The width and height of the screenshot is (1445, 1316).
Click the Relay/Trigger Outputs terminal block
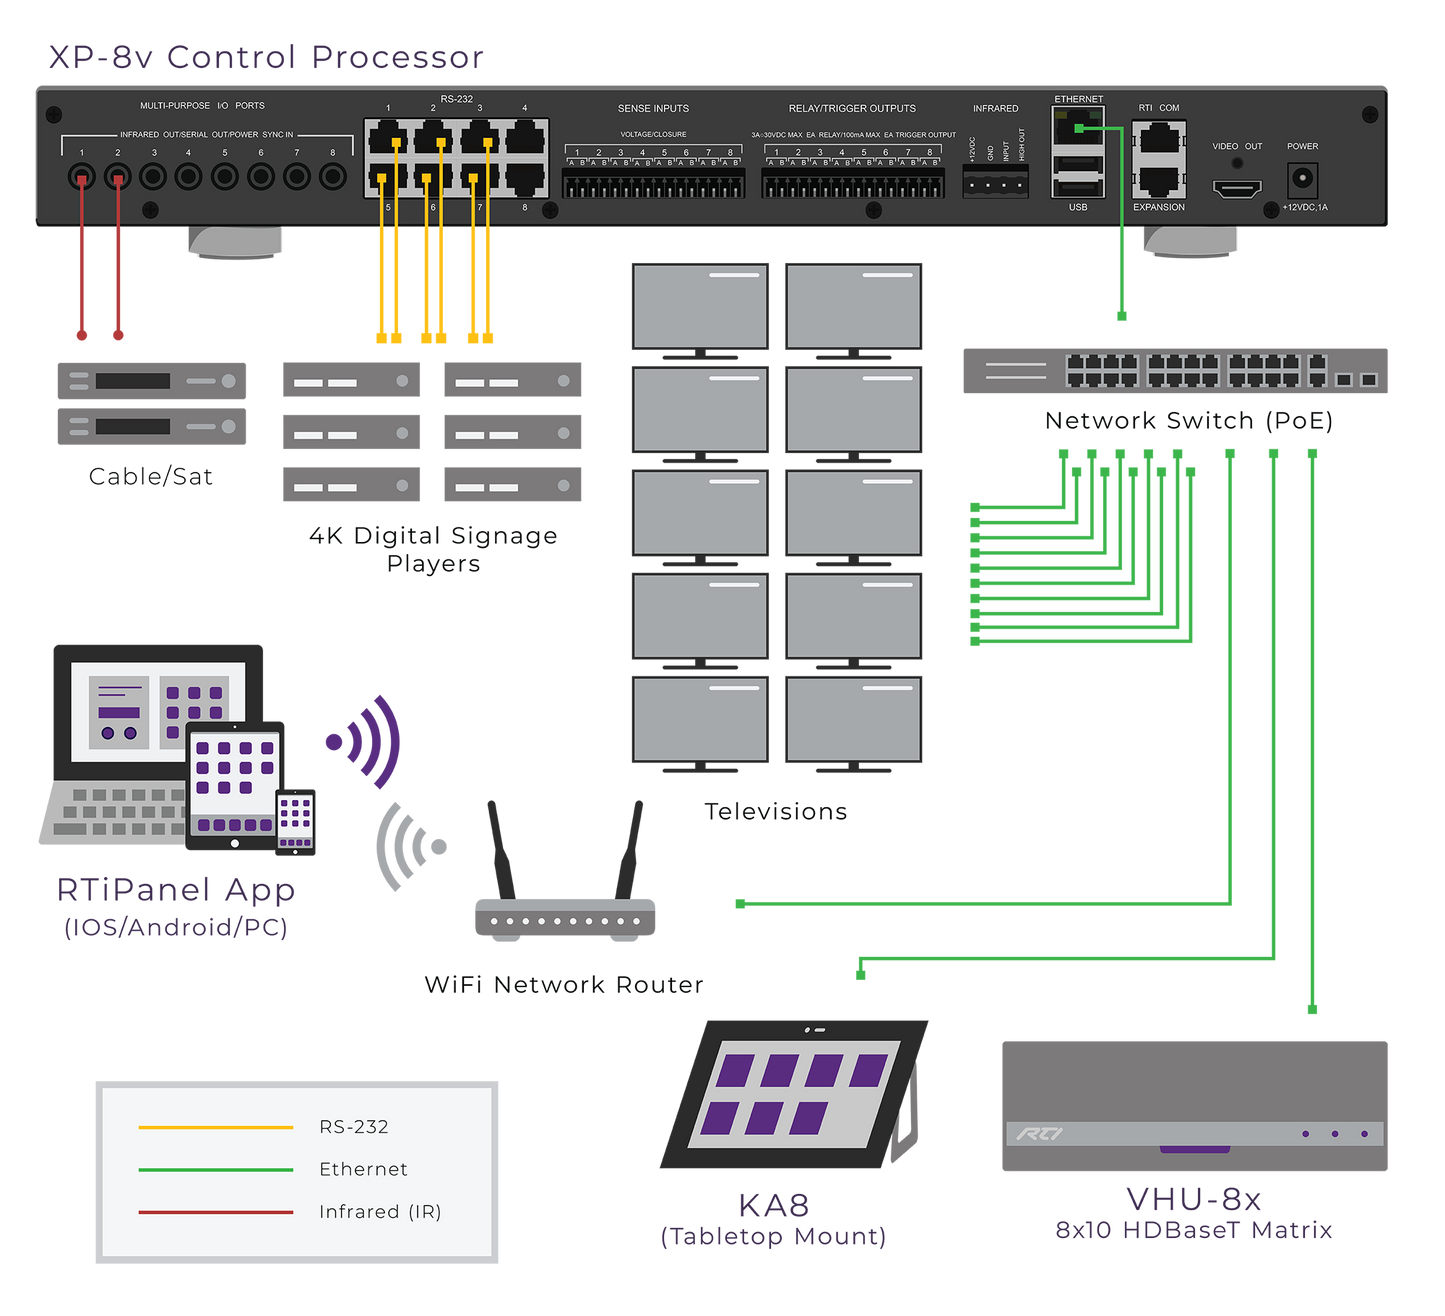(853, 183)
